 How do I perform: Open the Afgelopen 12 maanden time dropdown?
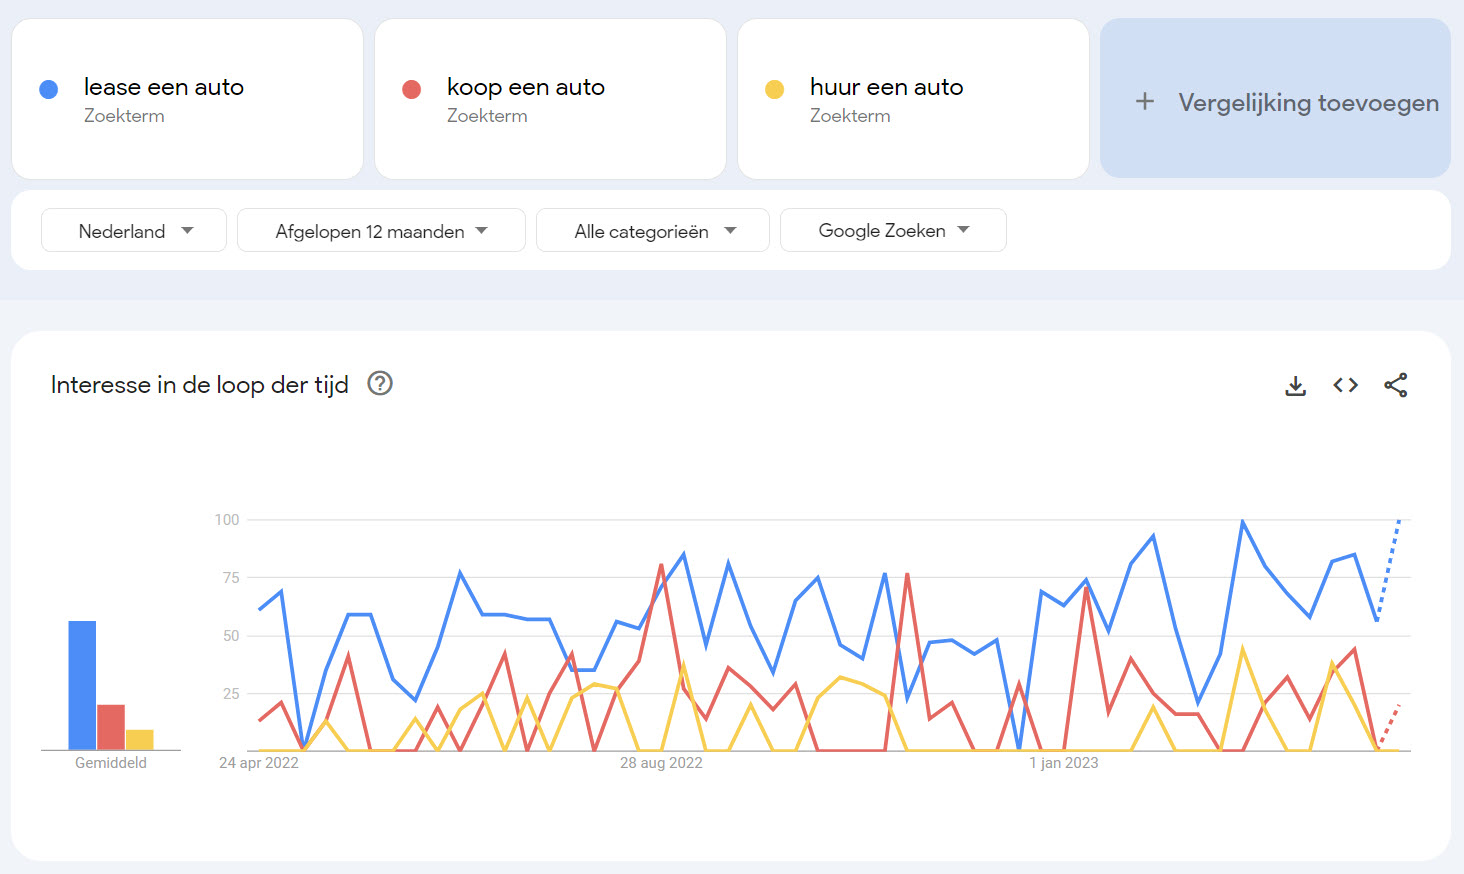[381, 230]
